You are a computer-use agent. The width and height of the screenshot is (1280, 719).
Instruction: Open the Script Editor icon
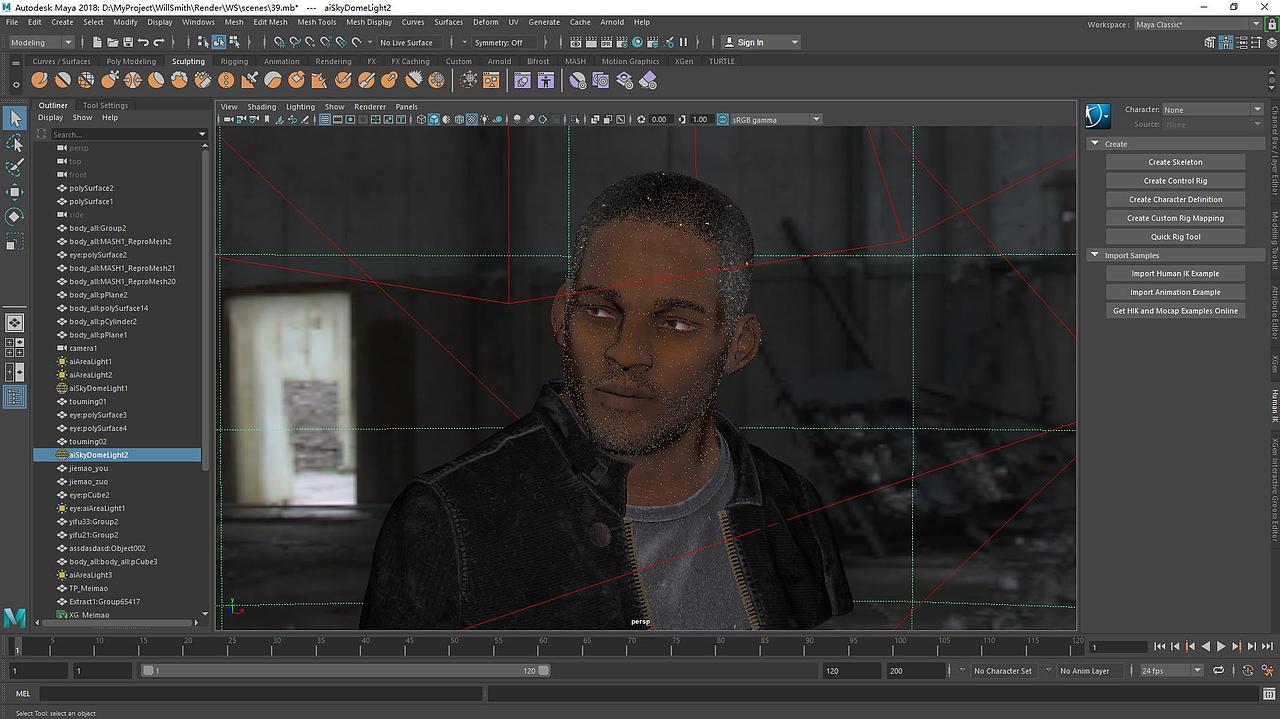click(1270, 693)
